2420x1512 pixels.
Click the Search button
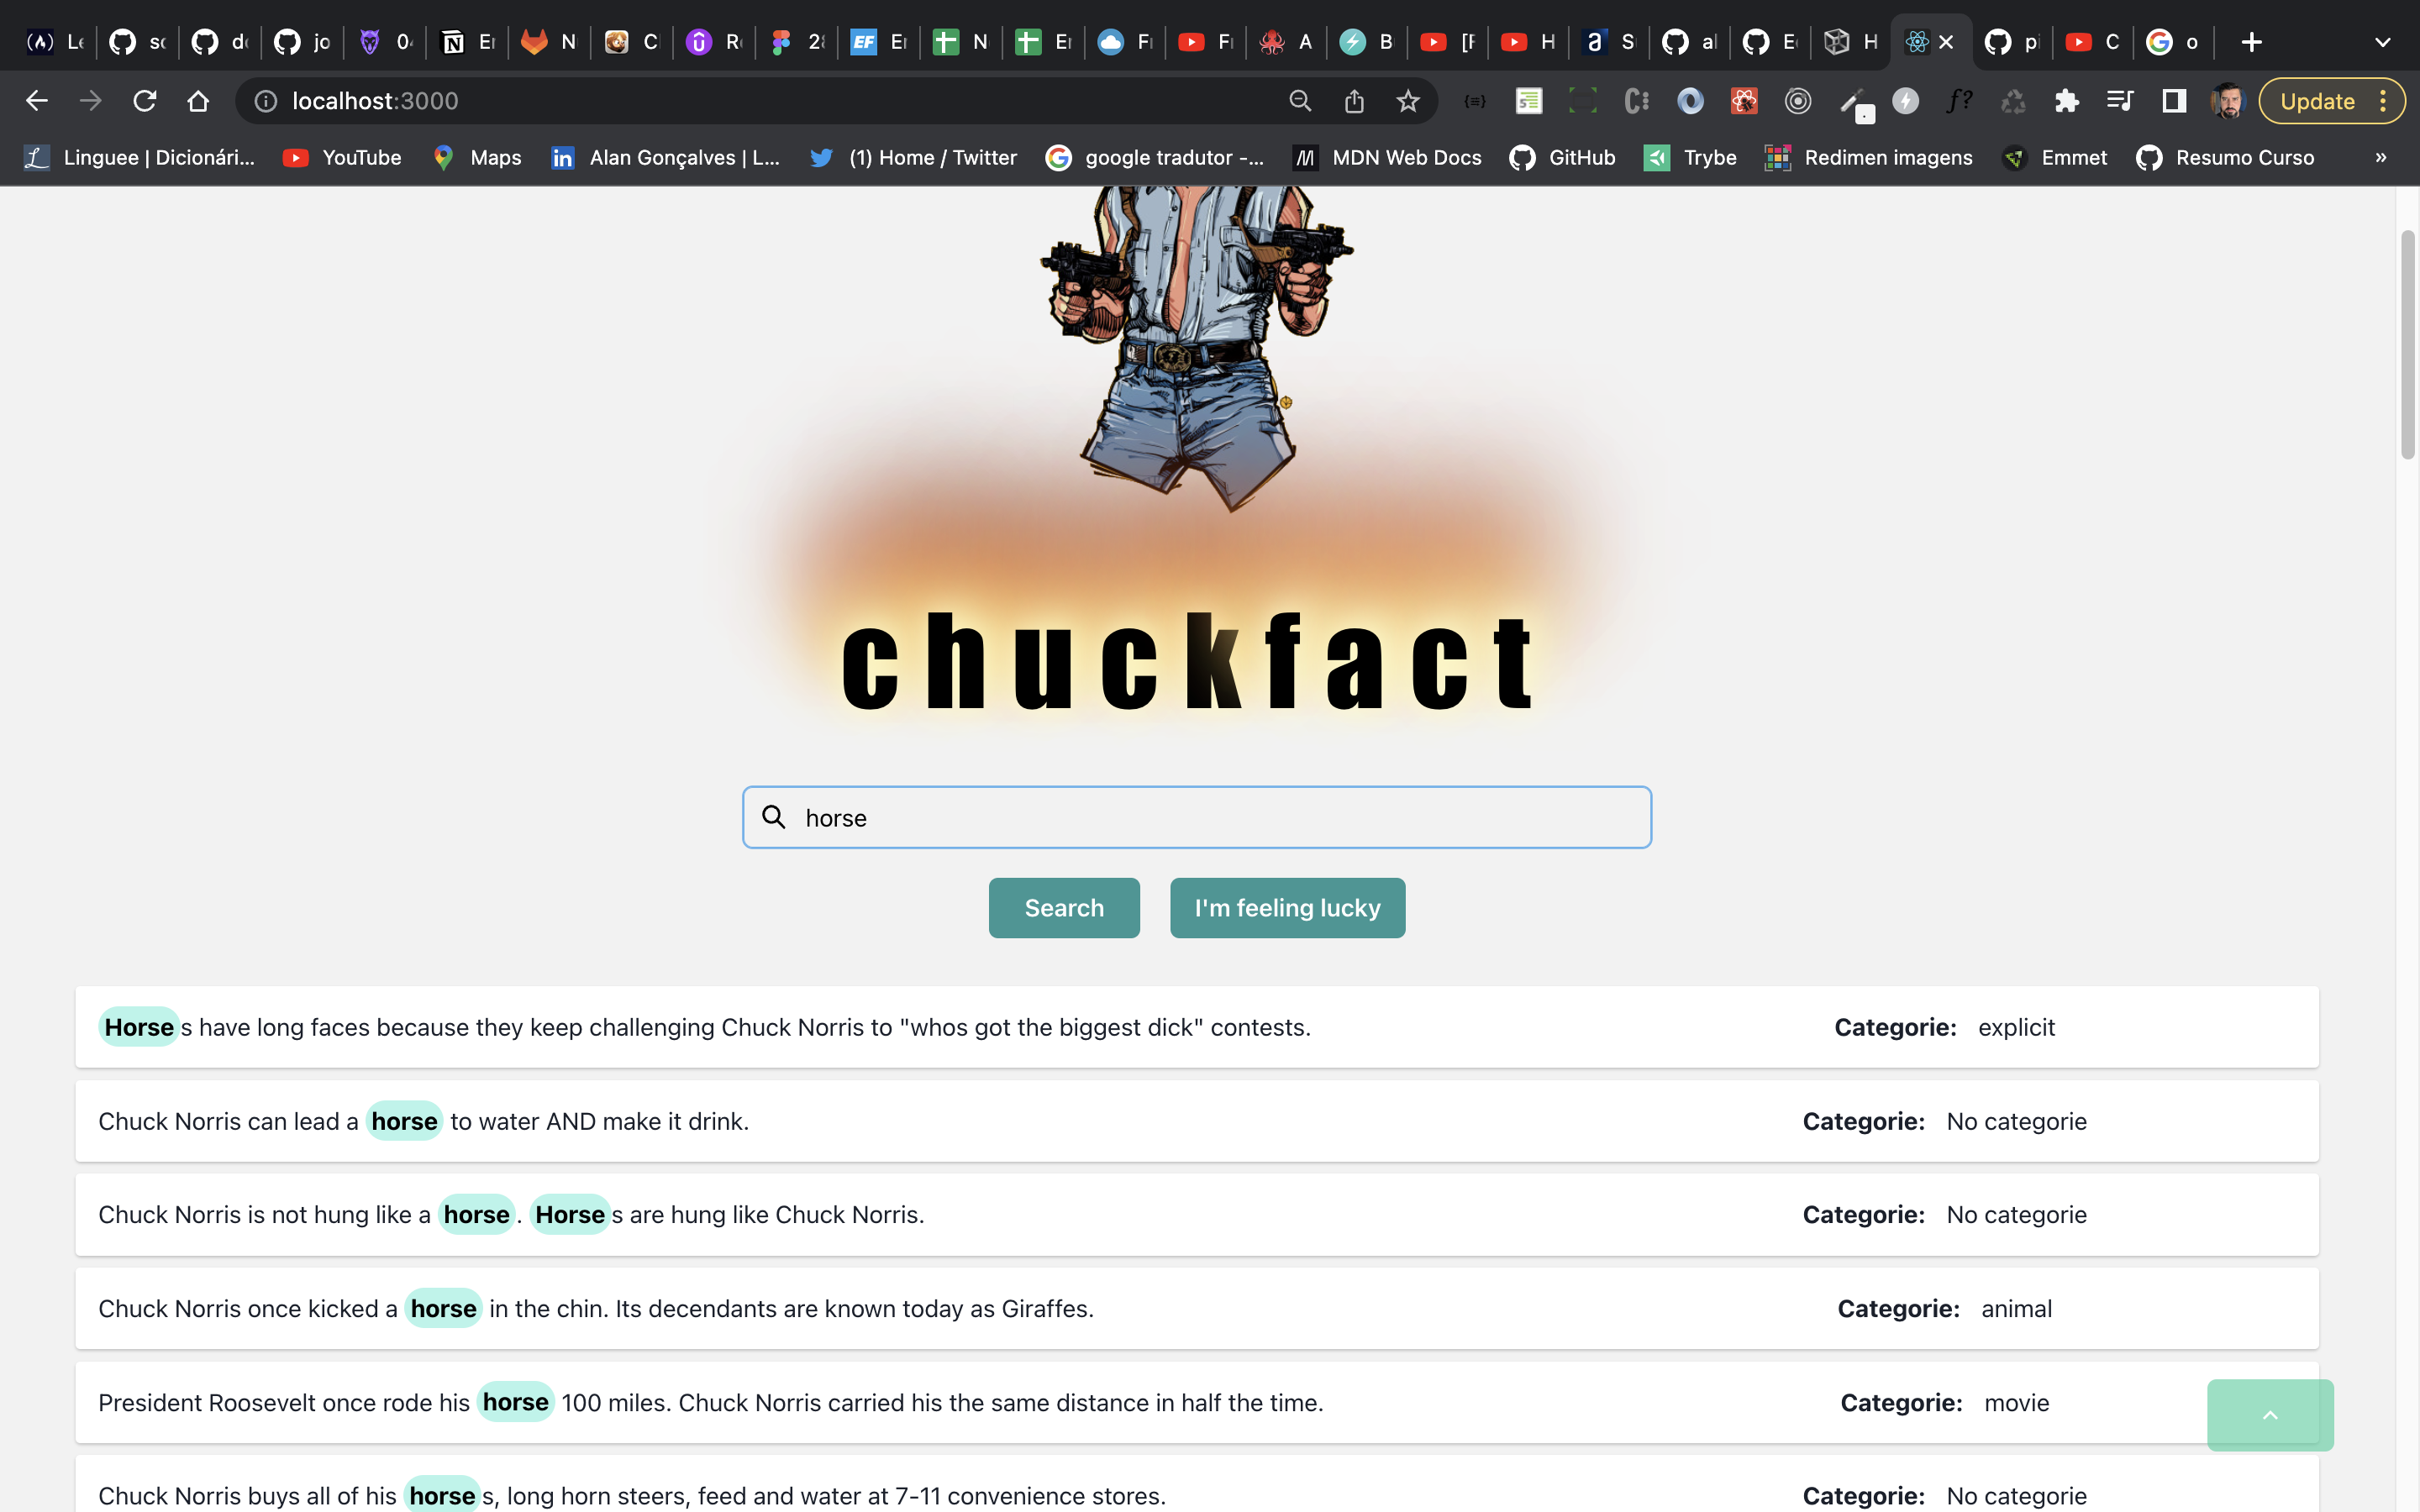1064,908
